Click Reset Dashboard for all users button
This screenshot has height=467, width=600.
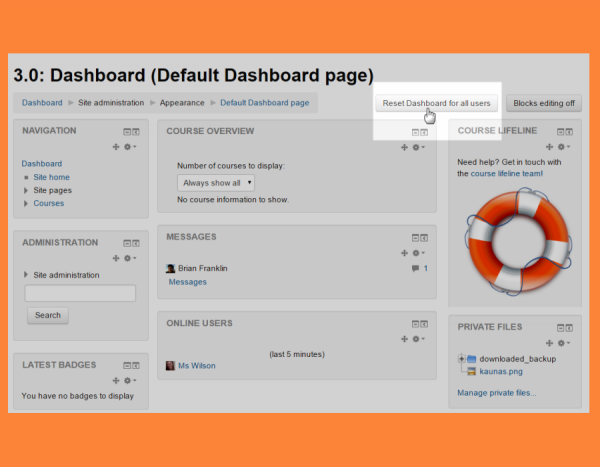coord(436,103)
